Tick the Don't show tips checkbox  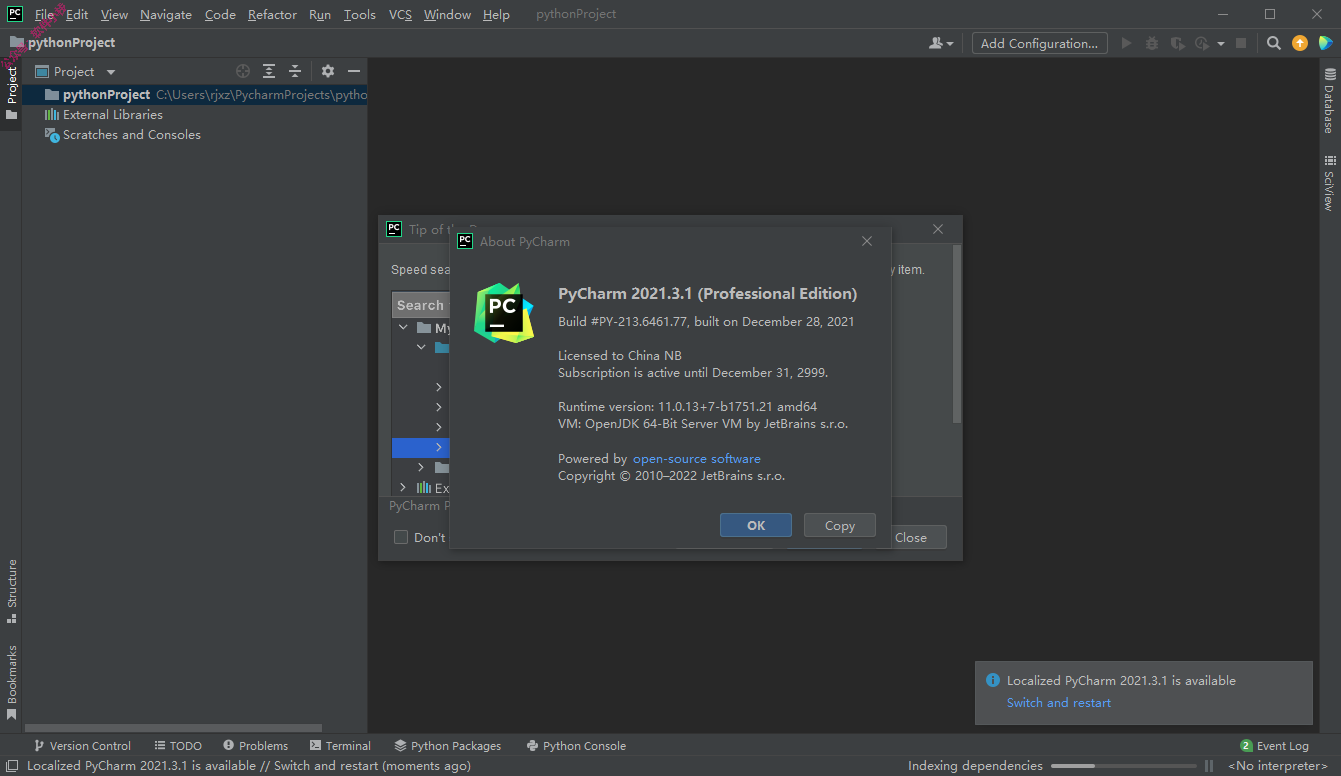[x=401, y=537]
